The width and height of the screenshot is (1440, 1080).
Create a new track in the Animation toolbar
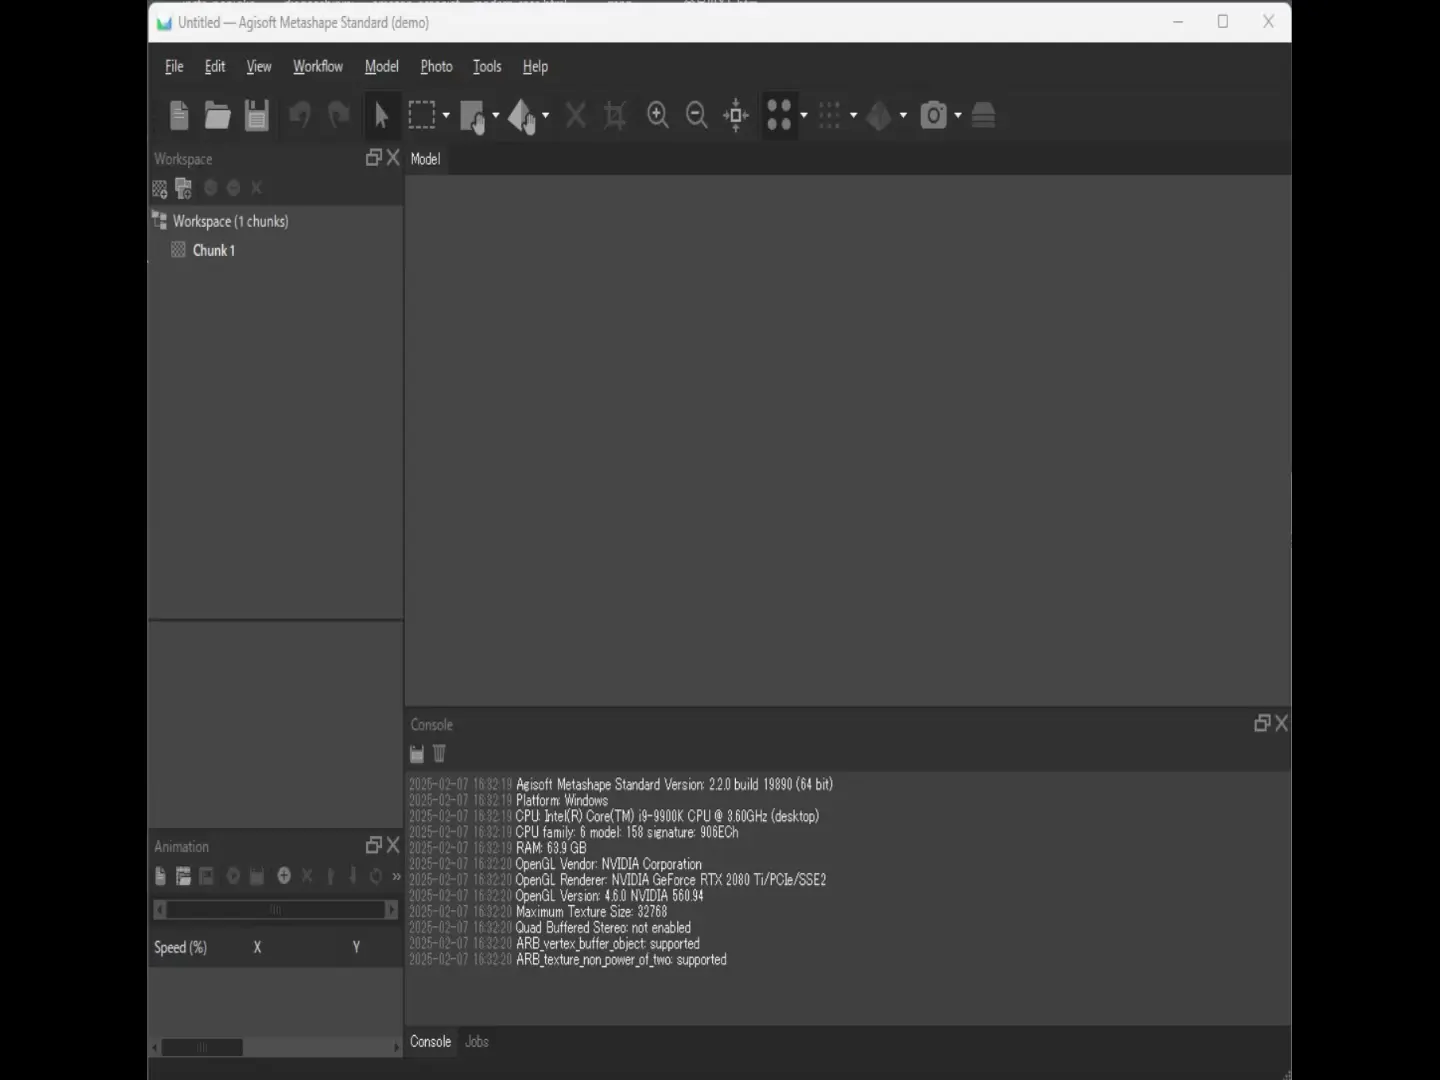coord(160,876)
